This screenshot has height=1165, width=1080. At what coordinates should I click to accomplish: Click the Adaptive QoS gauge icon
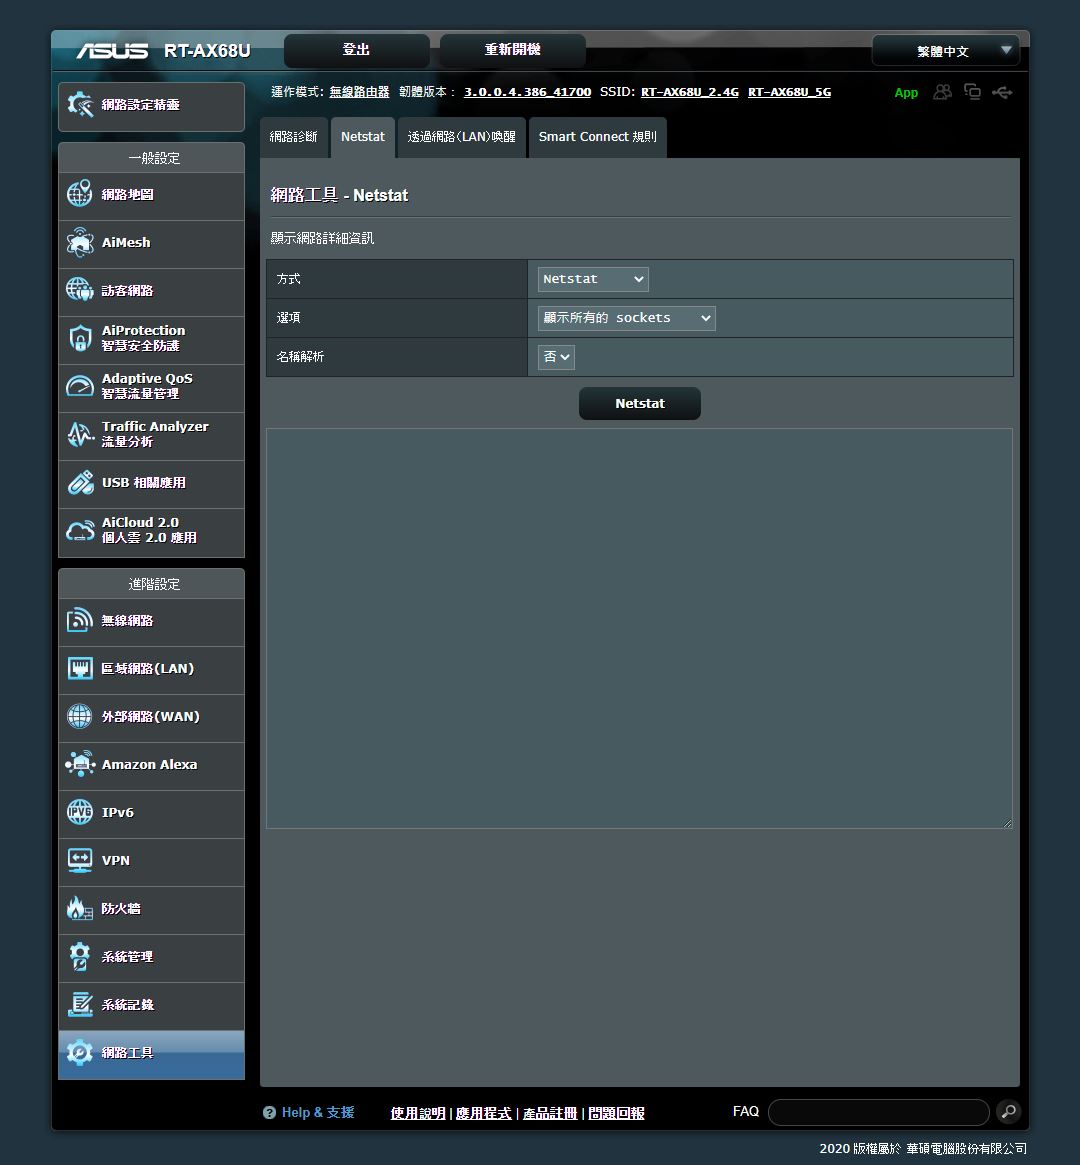coord(79,386)
